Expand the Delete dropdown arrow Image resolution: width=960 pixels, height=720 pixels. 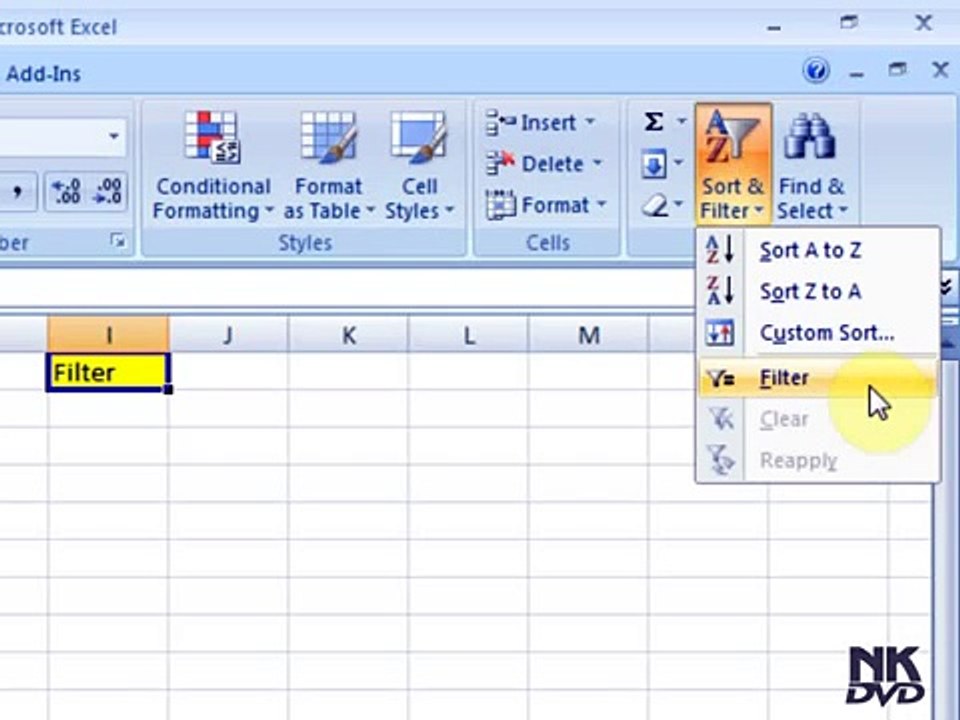click(596, 163)
